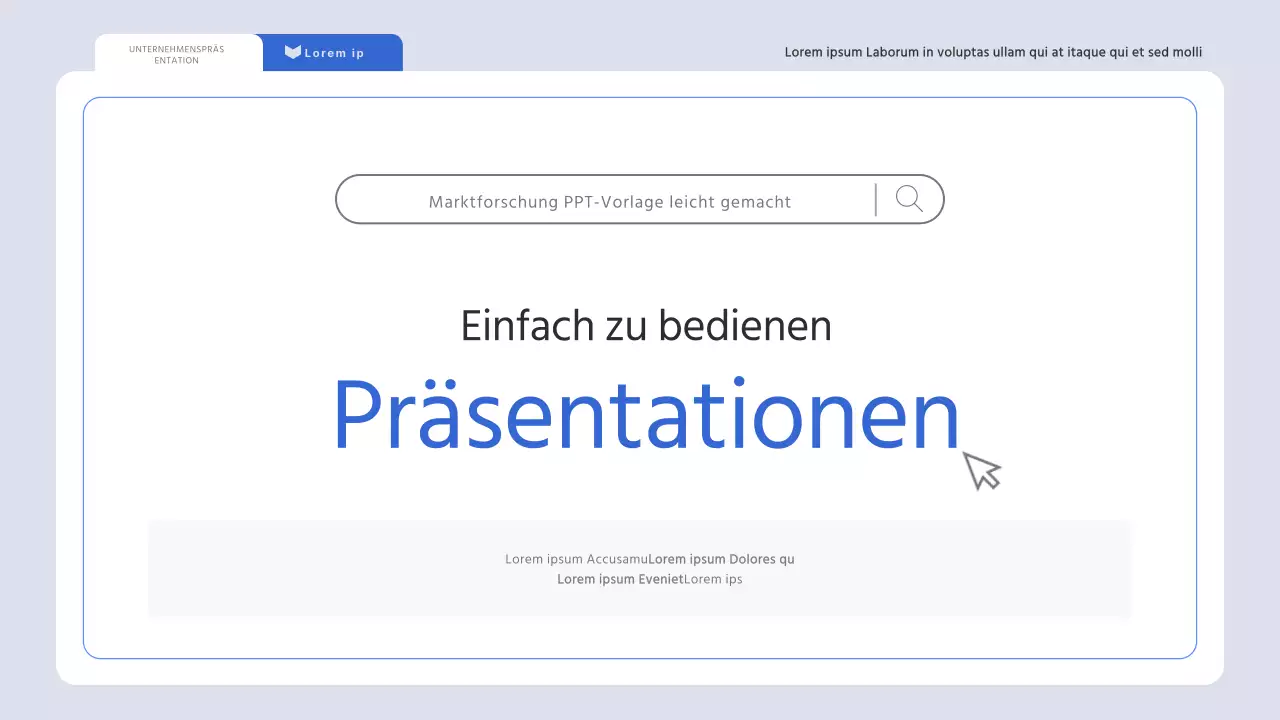Screen dimensions: 1280x720
Task: Click the Lorem ips footer link
Action: pyautogui.click(x=714, y=579)
